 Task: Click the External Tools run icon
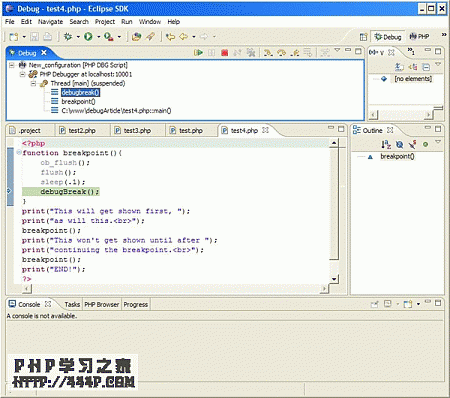click(109, 37)
